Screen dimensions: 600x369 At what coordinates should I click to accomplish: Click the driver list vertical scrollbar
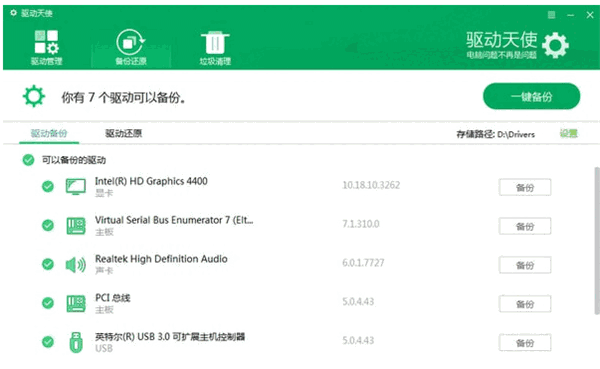coord(597,240)
